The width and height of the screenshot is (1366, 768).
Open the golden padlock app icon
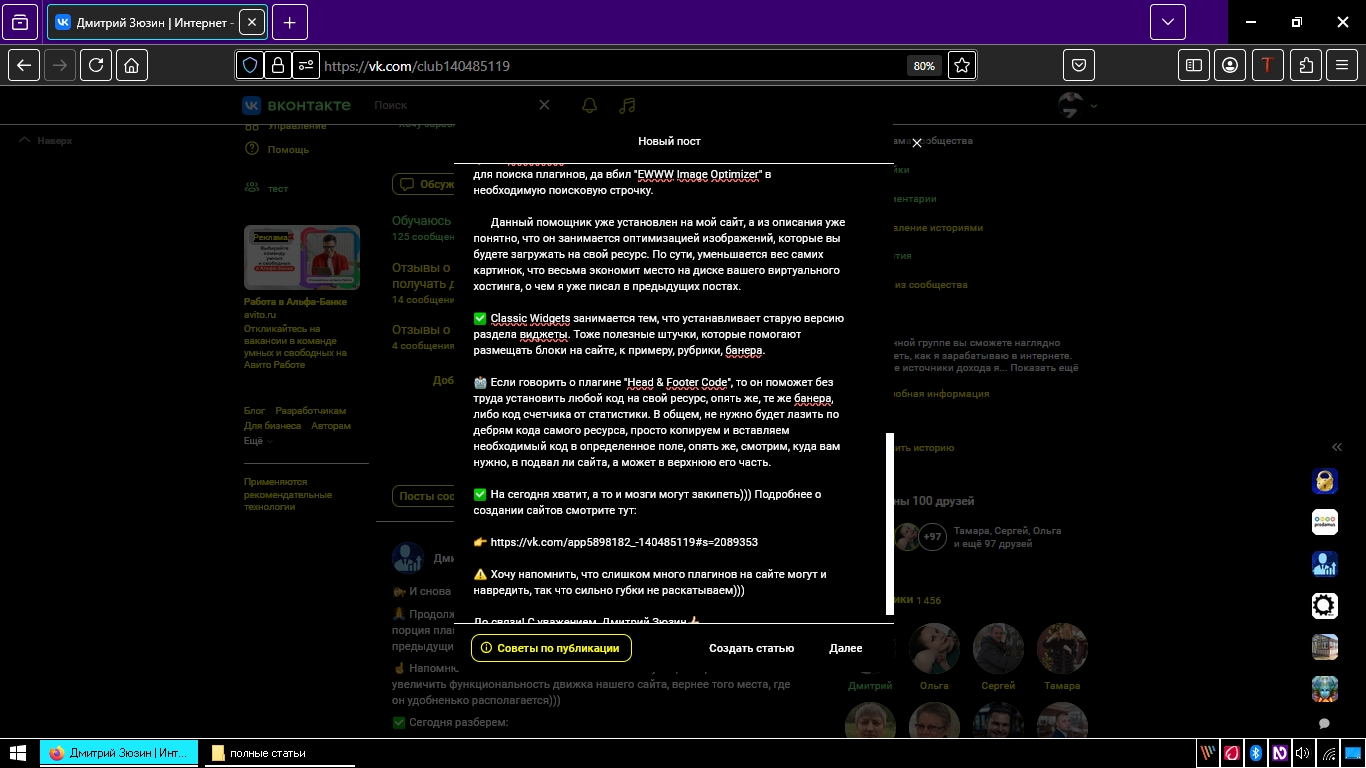1325,481
